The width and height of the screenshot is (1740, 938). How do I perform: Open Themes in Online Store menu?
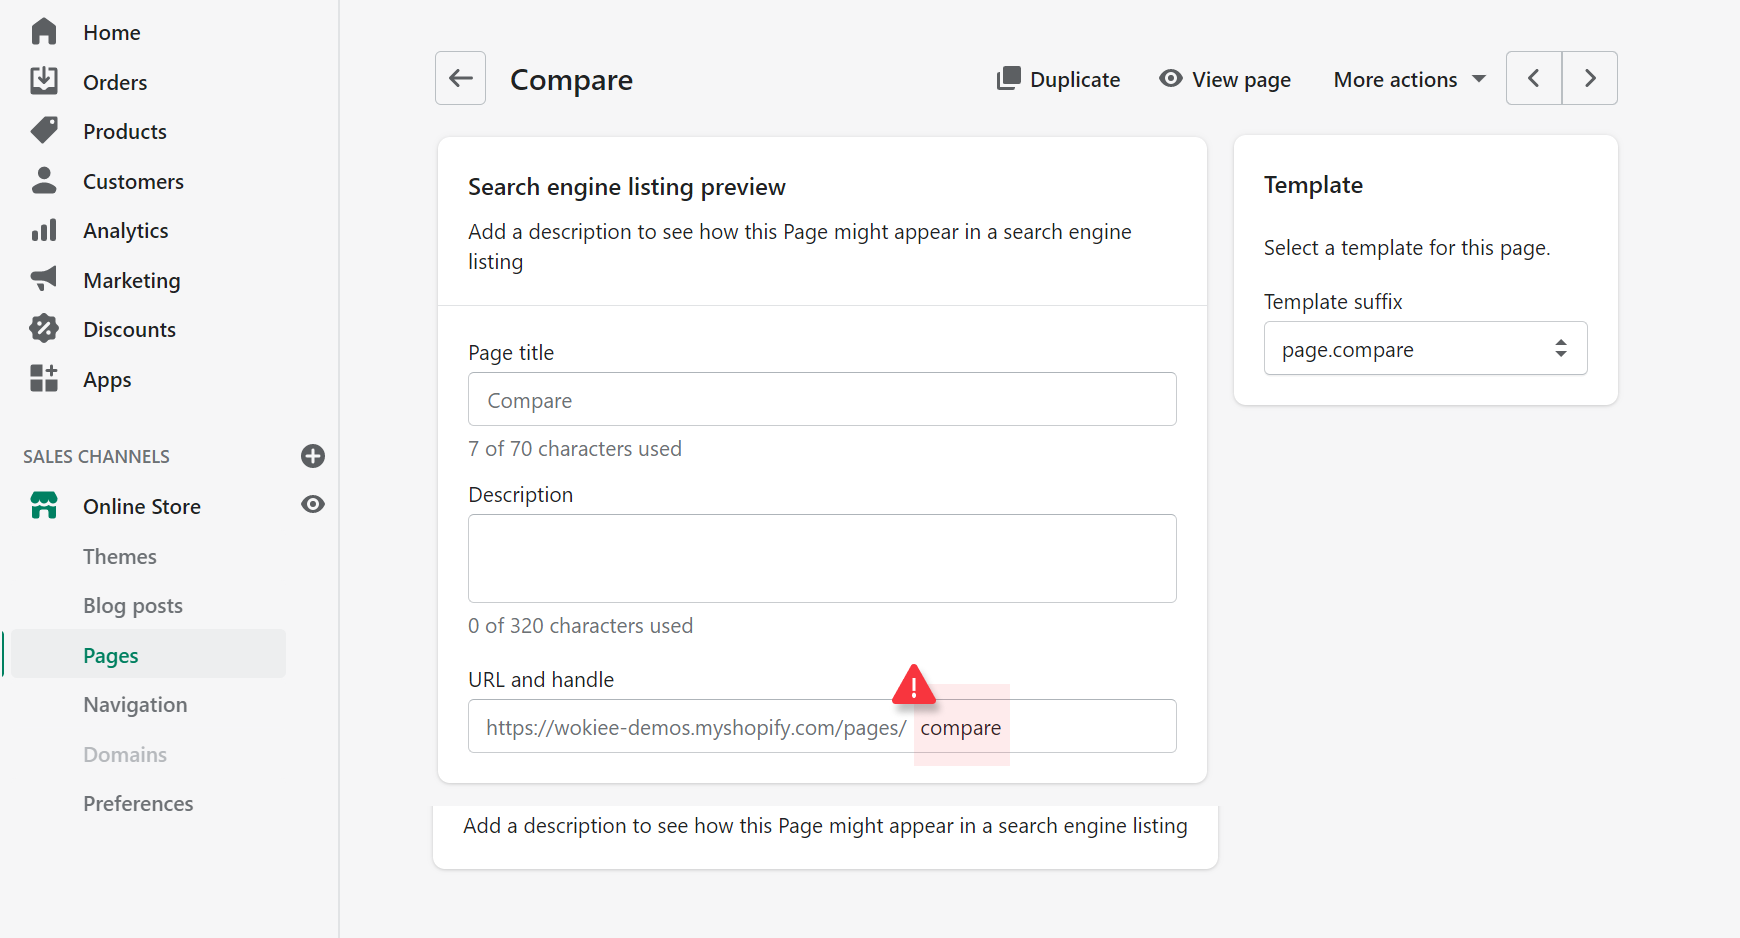[120, 556]
